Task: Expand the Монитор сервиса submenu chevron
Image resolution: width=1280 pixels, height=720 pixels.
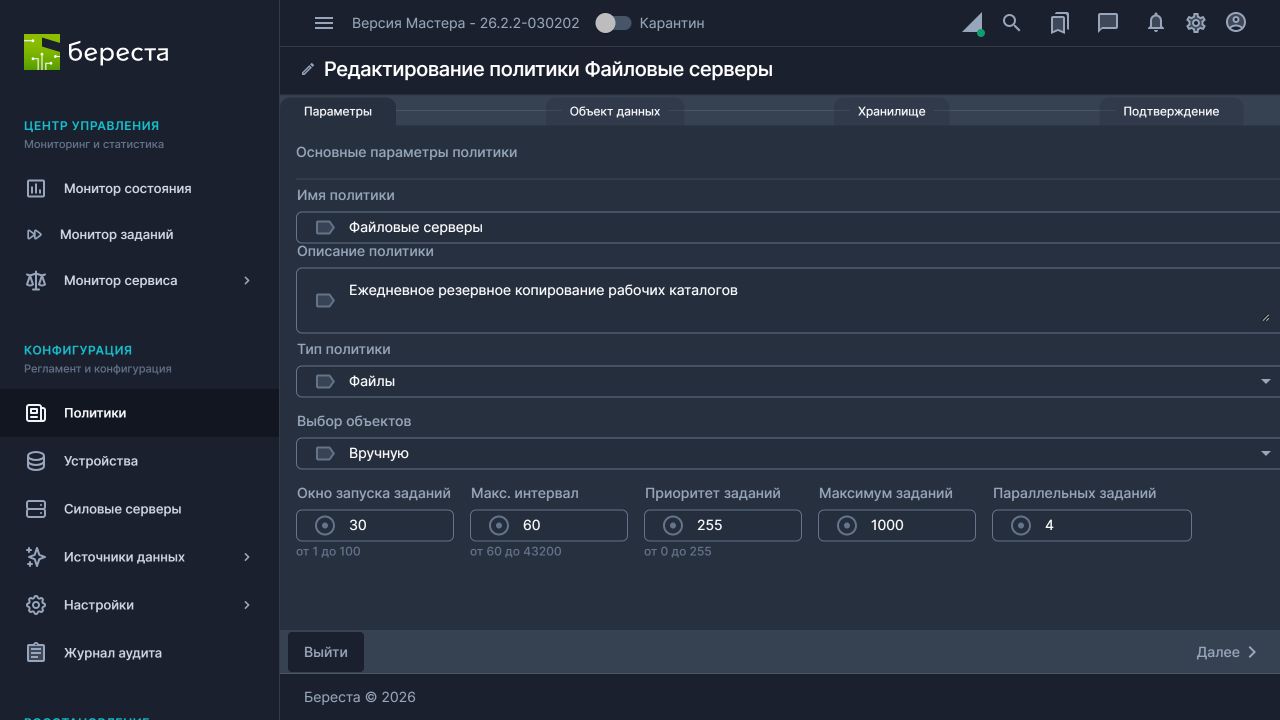Action: point(247,280)
